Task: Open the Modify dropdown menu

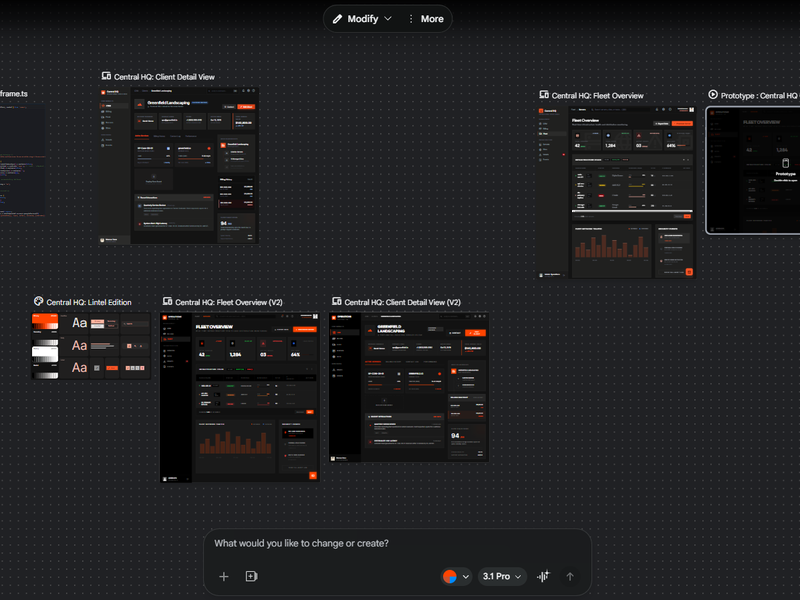Action: [362, 19]
